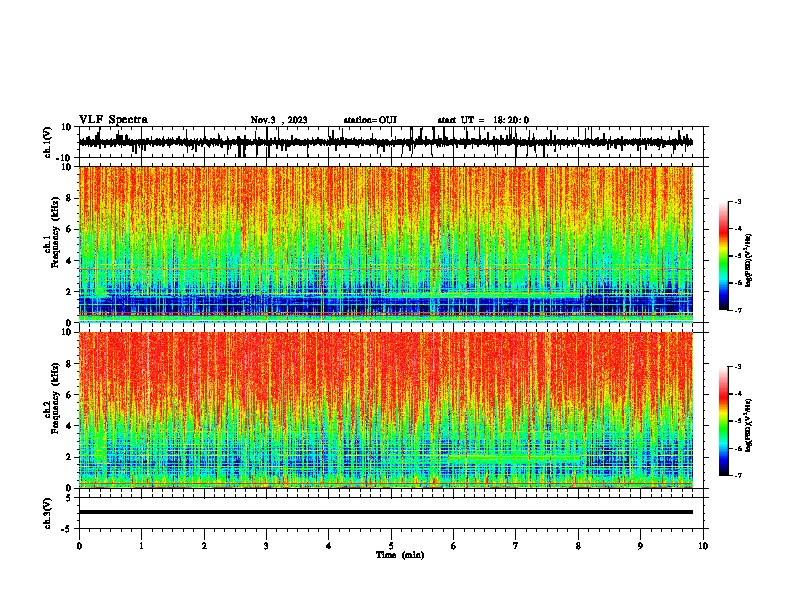Click the ch.2 spectrogram plot
Viewport: 792px width, 612px height.
click(x=386, y=410)
